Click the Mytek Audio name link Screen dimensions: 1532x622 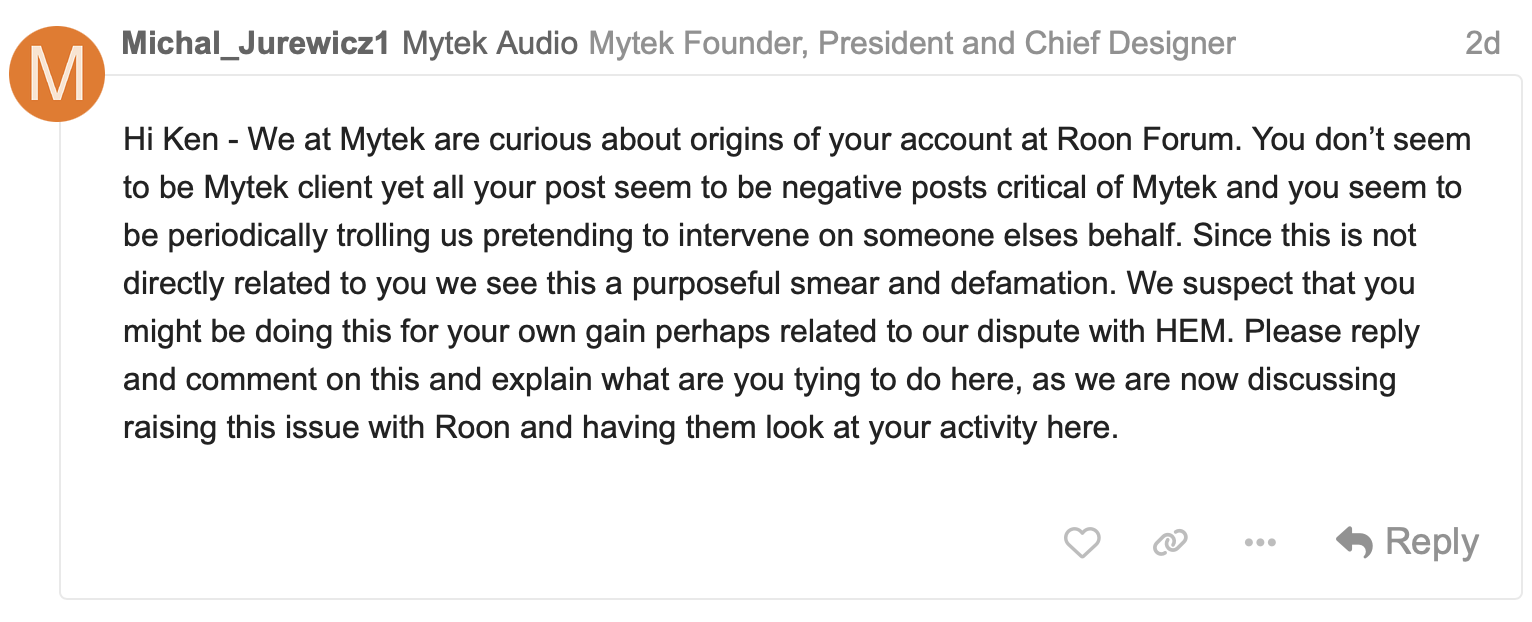coord(490,44)
